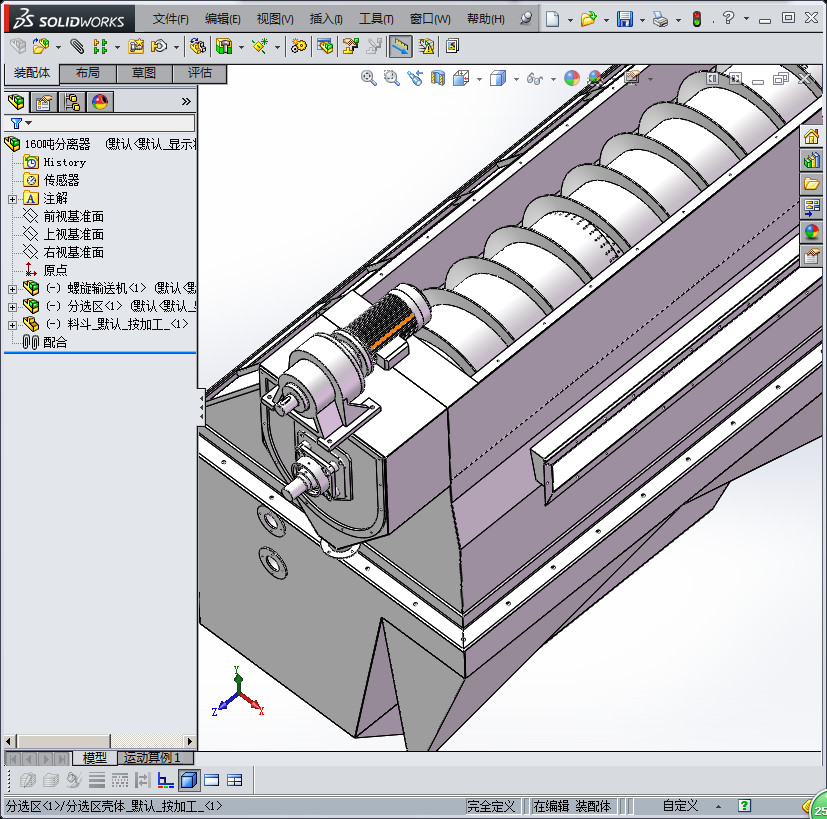
Task: Toggle the Interference Detection highlighted icon
Action: [400, 46]
